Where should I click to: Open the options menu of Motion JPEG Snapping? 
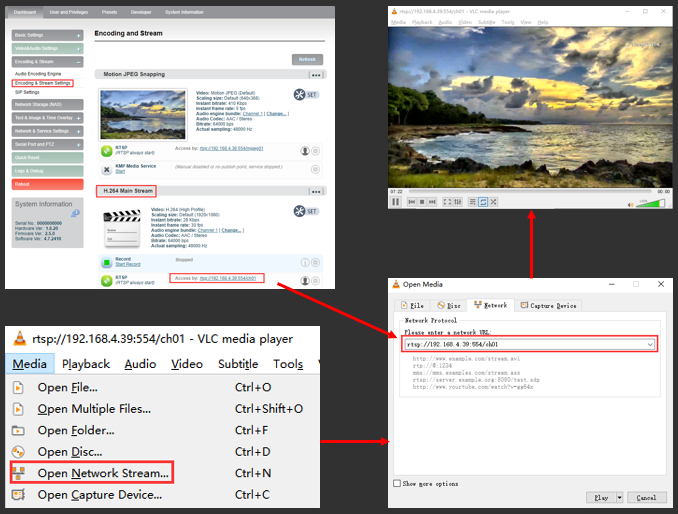(317, 75)
